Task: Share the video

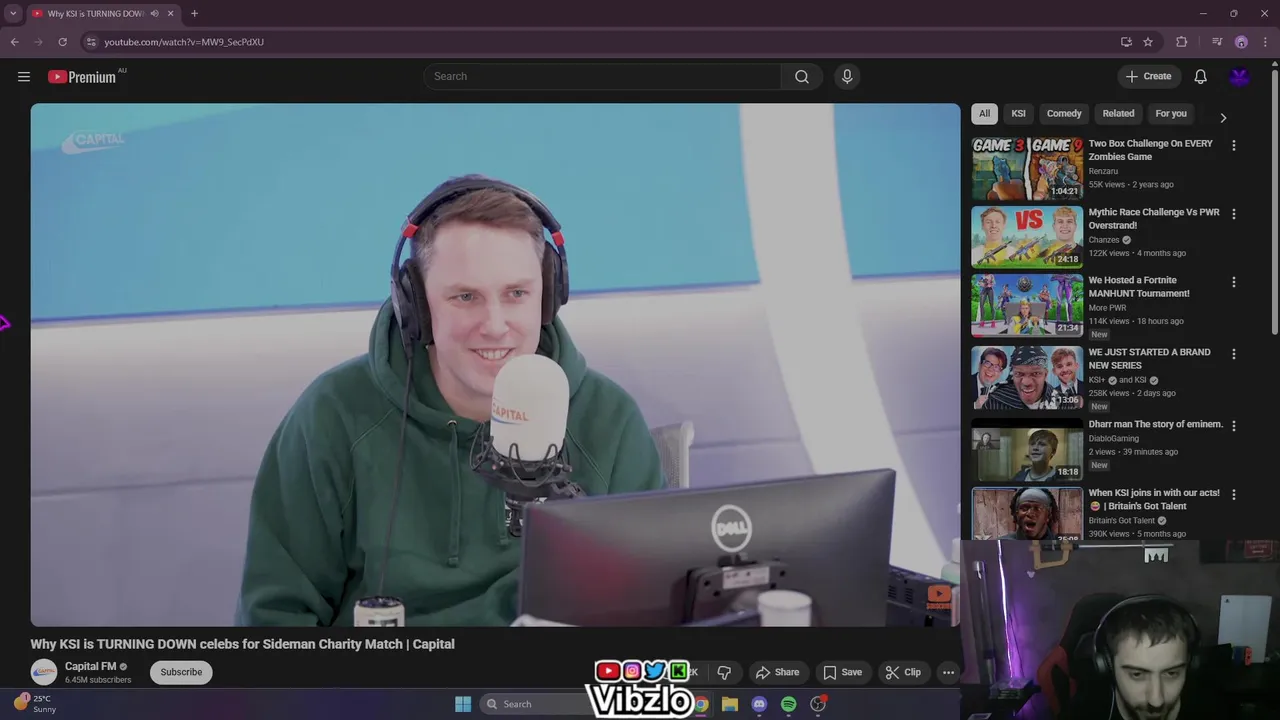Action: [777, 672]
